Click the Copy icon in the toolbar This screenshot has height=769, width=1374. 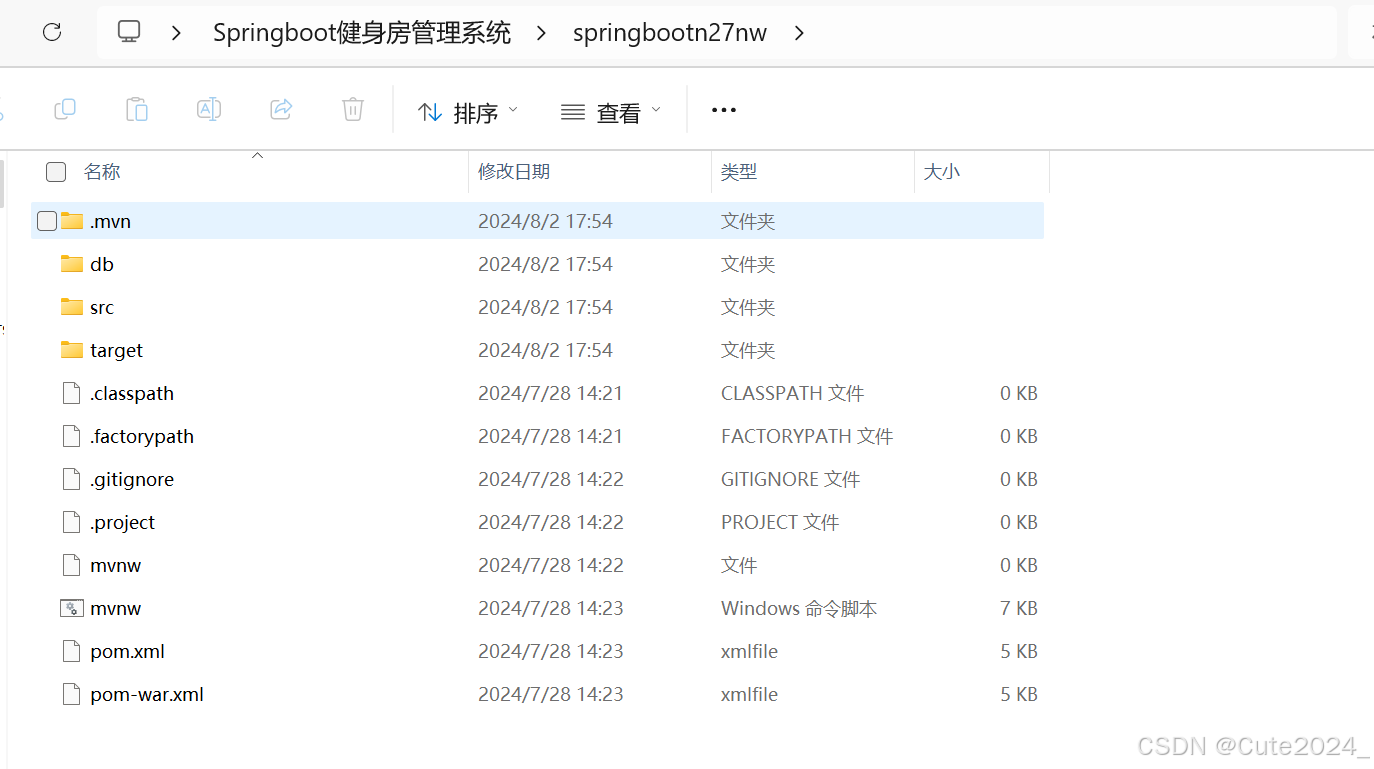[x=64, y=109]
